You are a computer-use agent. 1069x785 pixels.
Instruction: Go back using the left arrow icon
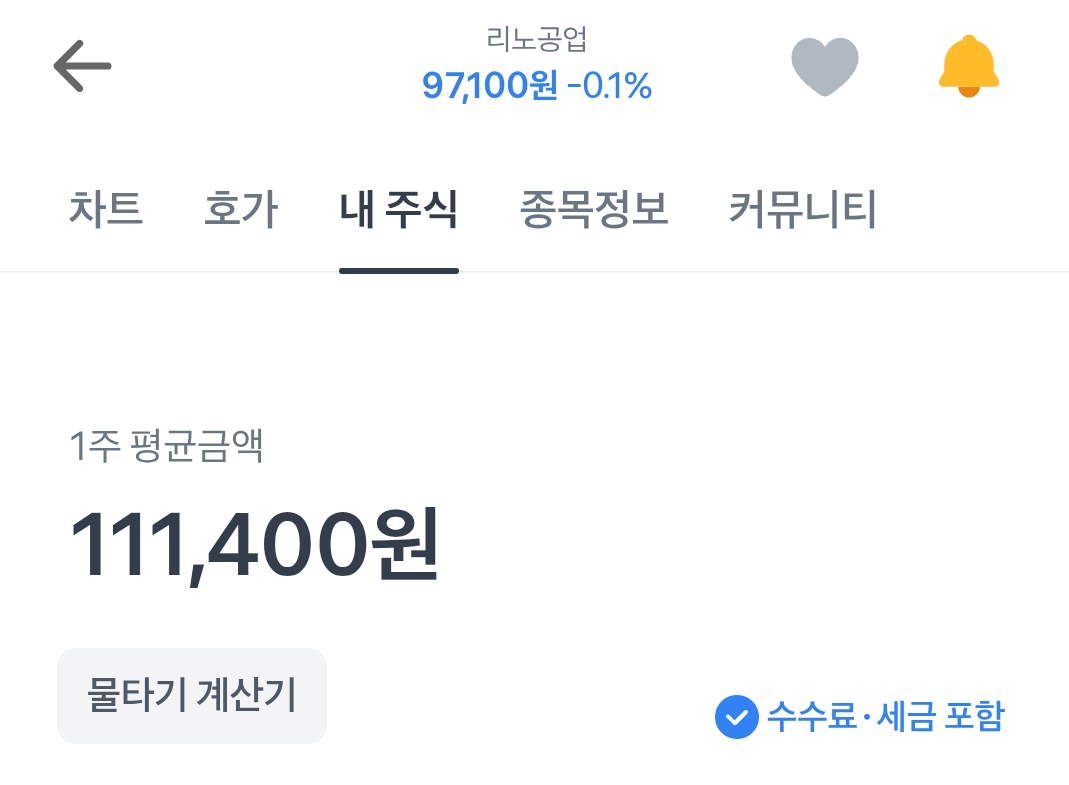click(x=82, y=67)
